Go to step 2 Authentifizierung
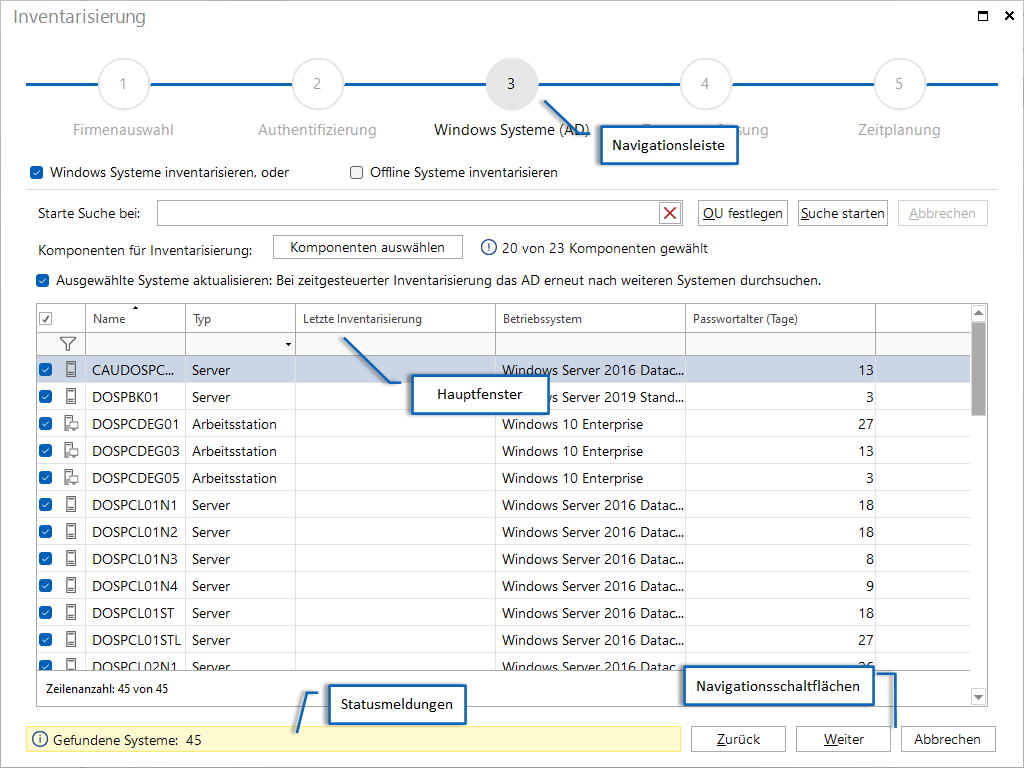 coord(317,84)
